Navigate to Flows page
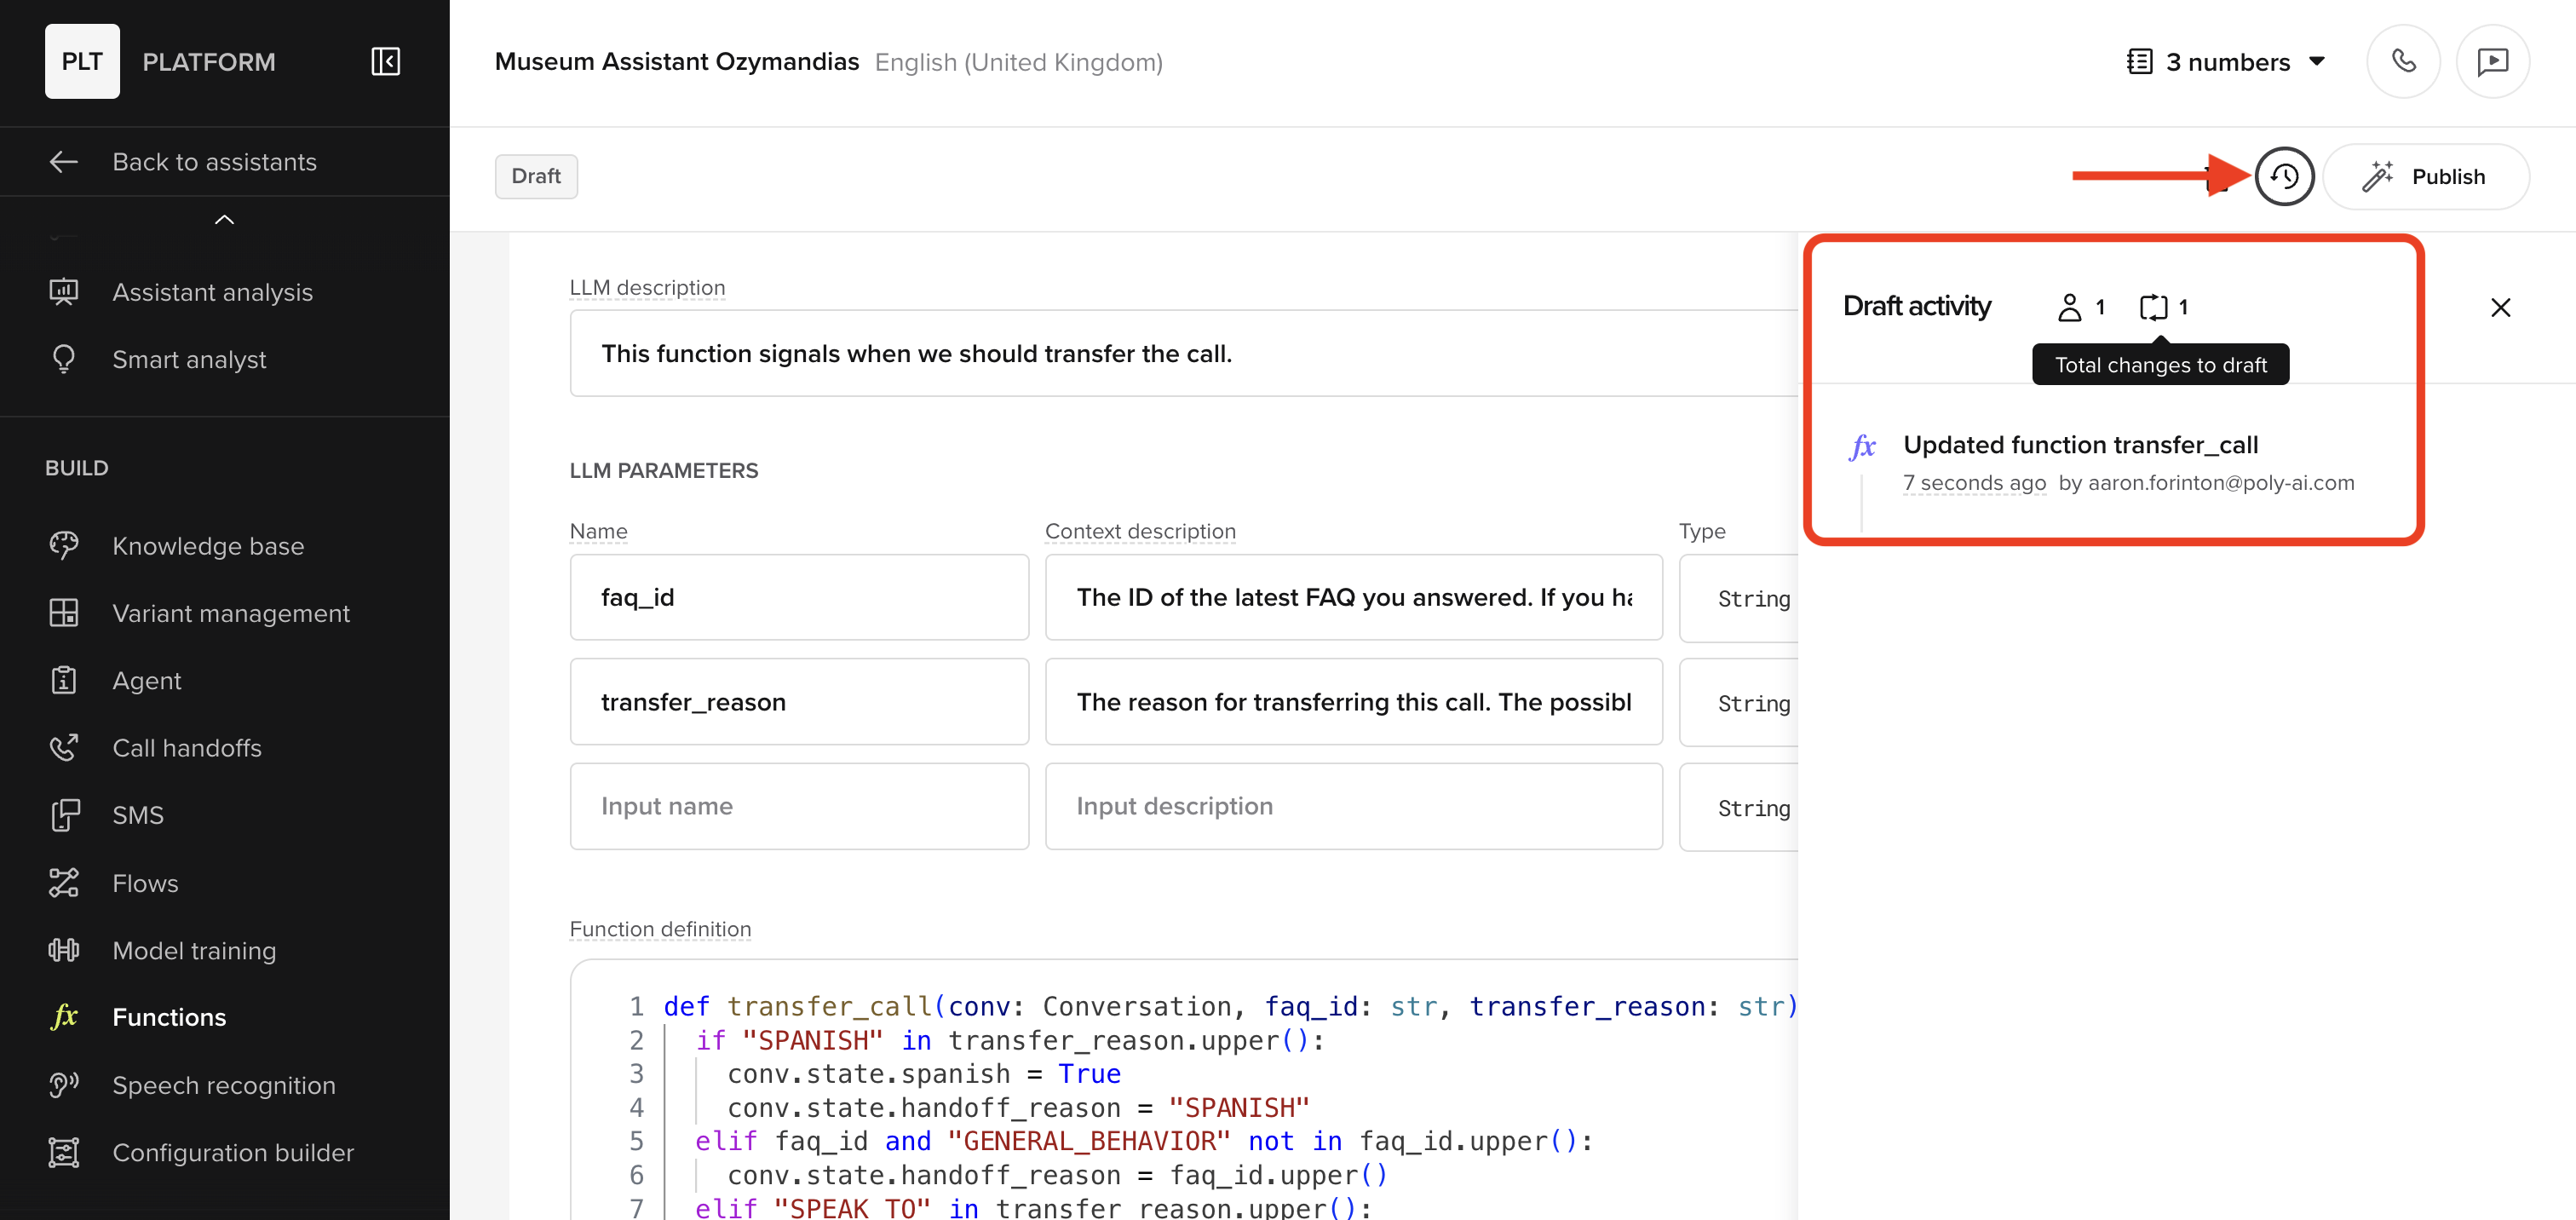Viewport: 2576px width, 1220px height. point(145,882)
